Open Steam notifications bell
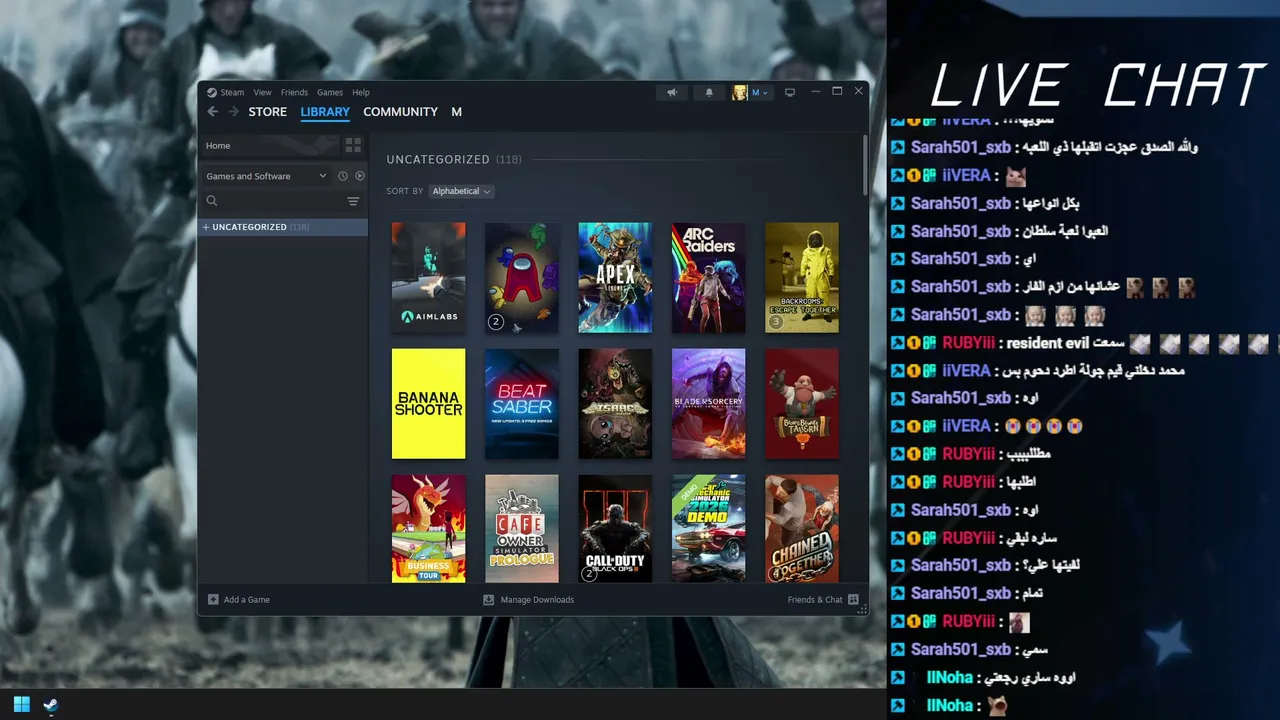This screenshot has height=720, width=1280. point(709,92)
